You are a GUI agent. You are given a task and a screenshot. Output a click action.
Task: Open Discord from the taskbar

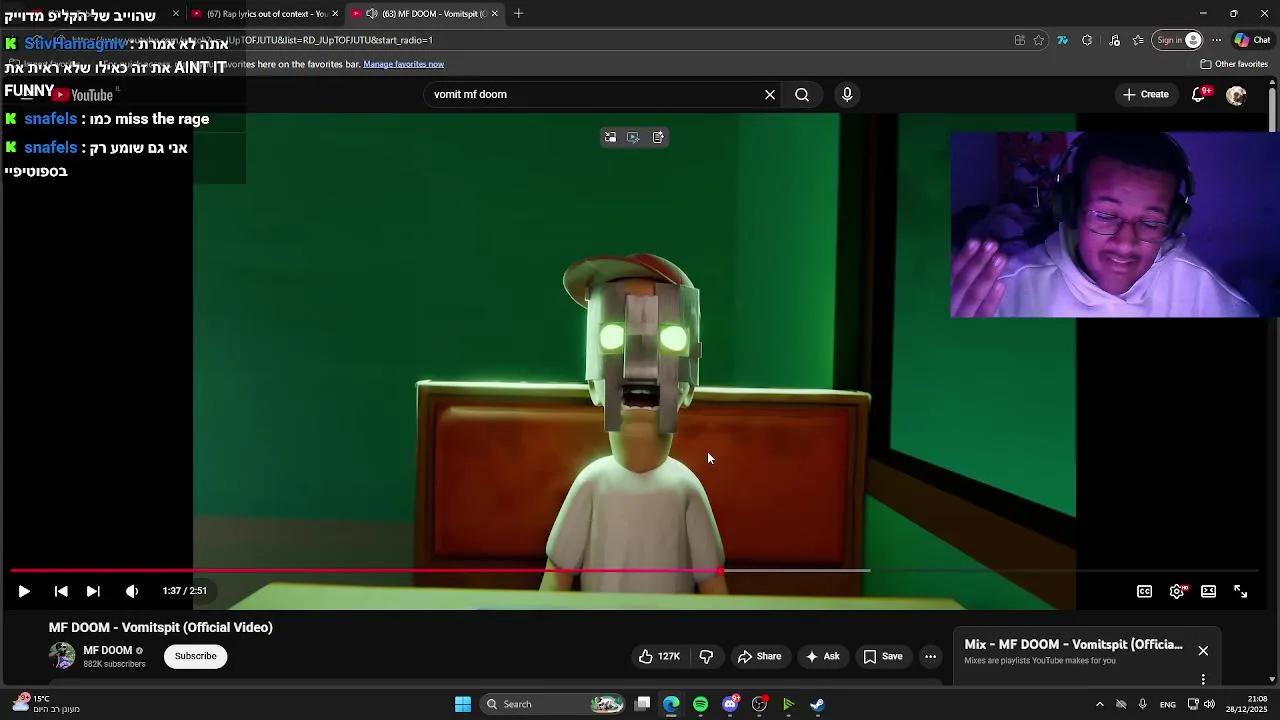tap(730, 704)
